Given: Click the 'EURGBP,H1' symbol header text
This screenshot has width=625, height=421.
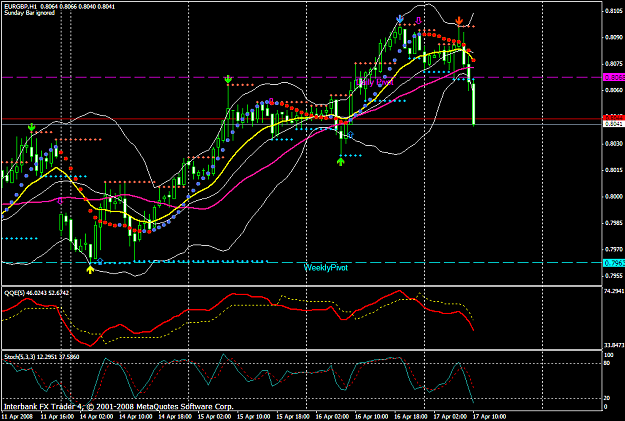Looking at the screenshot, I should click(x=20, y=7).
